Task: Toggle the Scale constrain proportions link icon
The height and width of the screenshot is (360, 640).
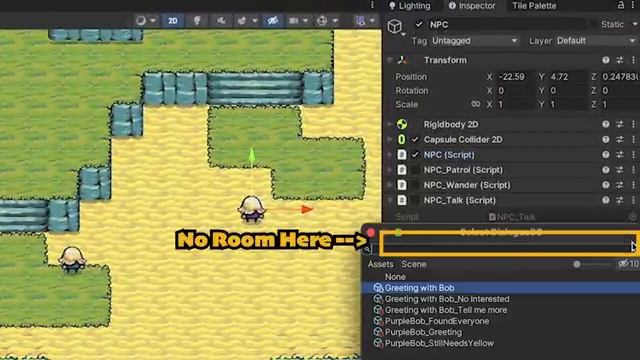Action: coord(476,104)
